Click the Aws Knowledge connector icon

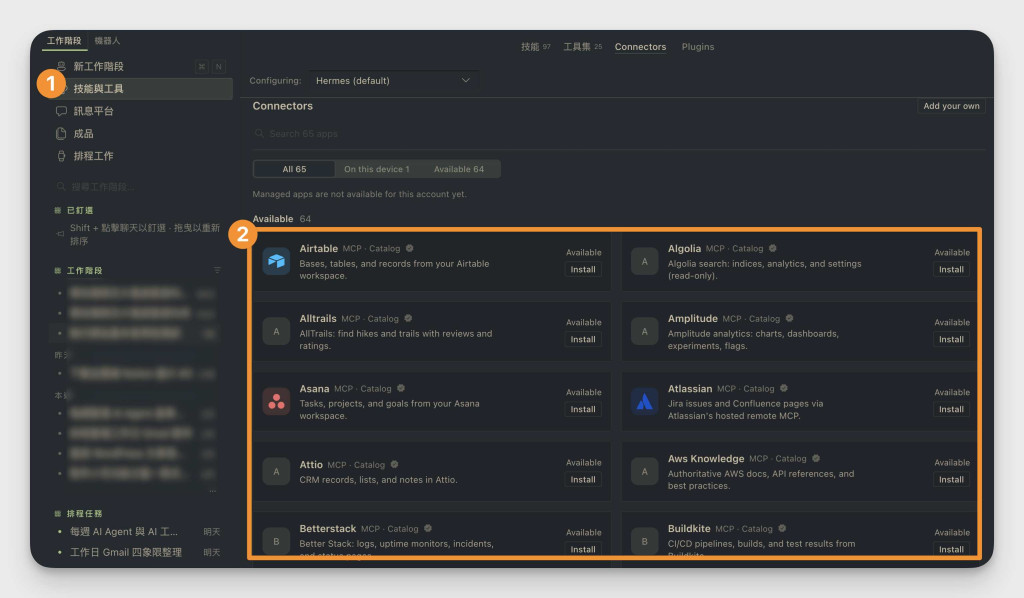[645, 471]
